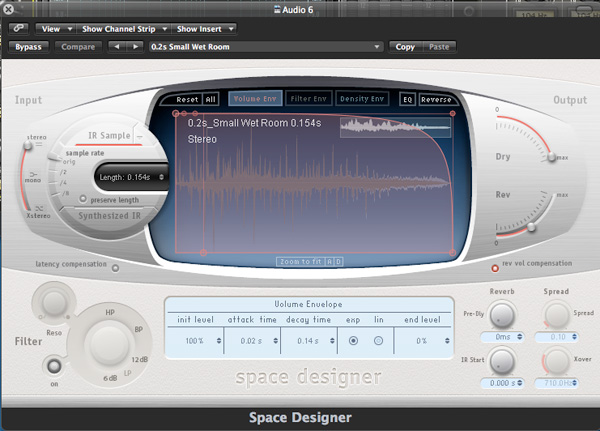Click Zoom to fit button
The image size is (600, 431).
point(300,261)
